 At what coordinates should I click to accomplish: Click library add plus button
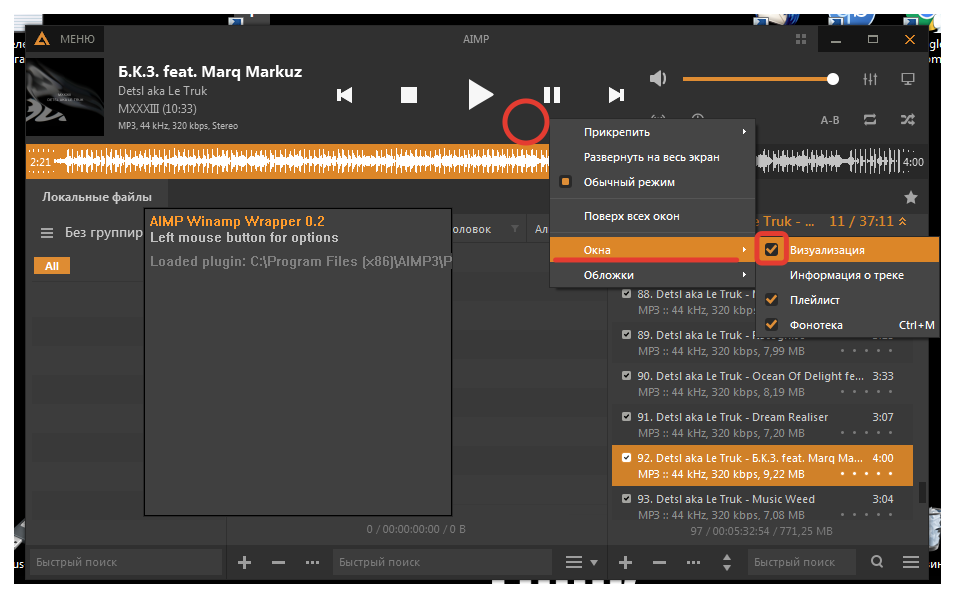[x=245, y=562]
